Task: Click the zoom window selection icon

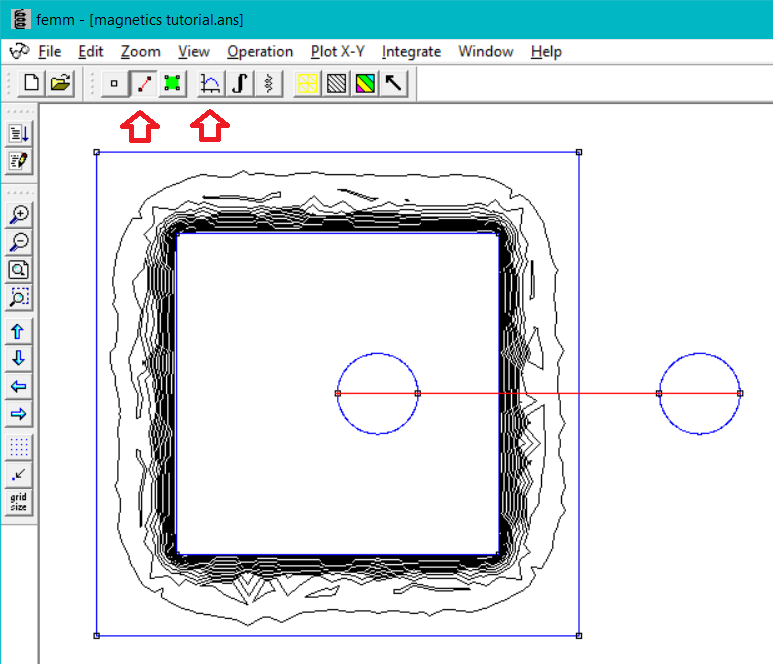Action: [x=19, y=298]
